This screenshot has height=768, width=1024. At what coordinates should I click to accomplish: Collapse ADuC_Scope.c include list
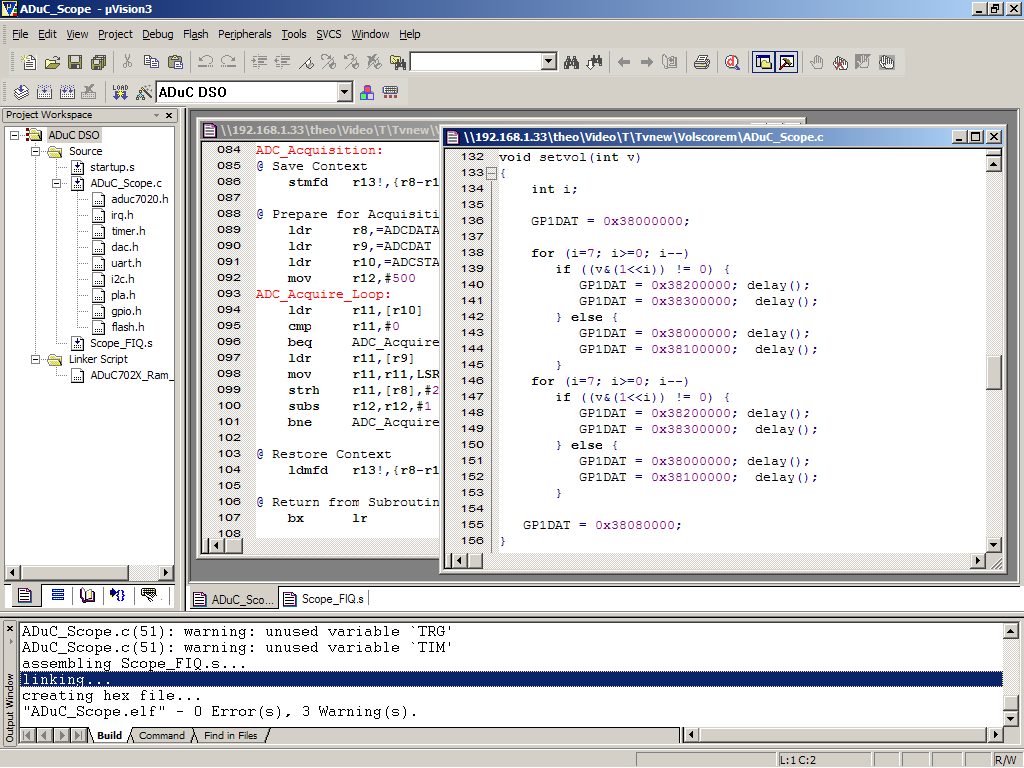coord(57,184)
